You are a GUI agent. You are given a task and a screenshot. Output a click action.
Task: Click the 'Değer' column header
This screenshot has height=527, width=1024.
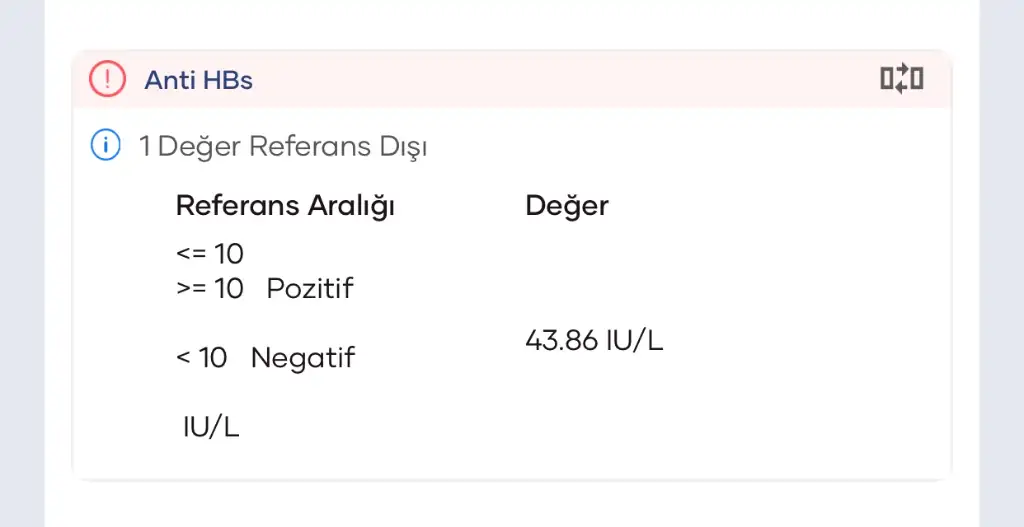tap(567, 206)
